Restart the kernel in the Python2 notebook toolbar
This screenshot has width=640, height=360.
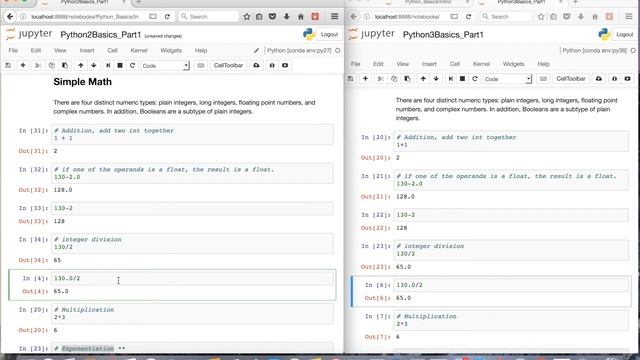tap(132, 65)
